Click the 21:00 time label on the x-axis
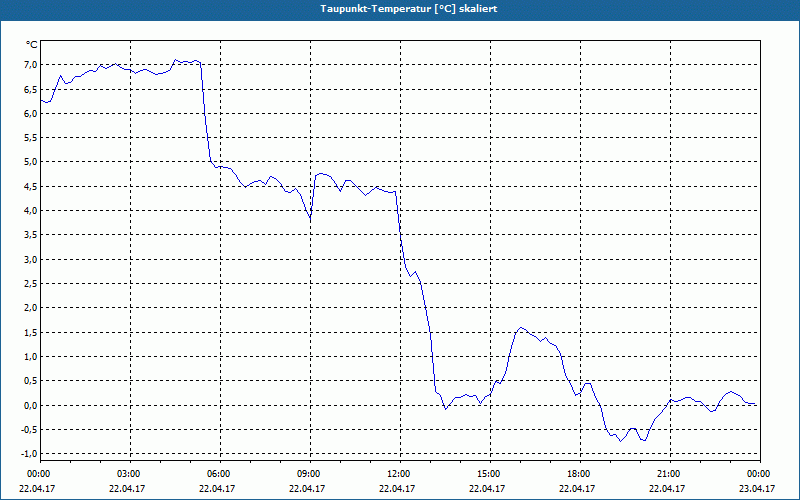Image resolution: width=800 pixels, height=500 pixels. 670,474
